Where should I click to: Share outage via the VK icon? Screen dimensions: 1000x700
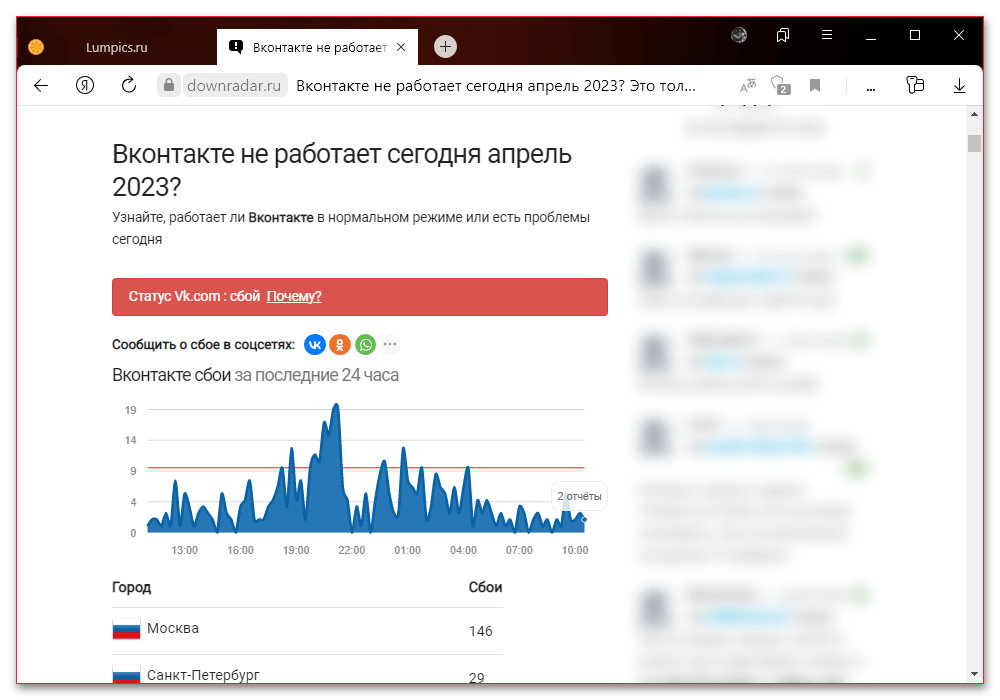(x=315, y=345)
